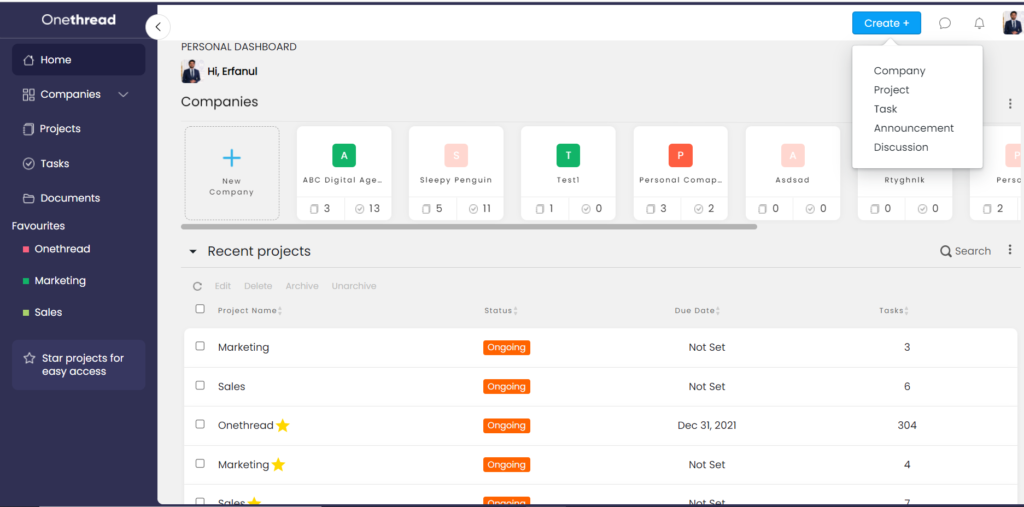Click the refresh icon above the projects table

coord(197,286)
